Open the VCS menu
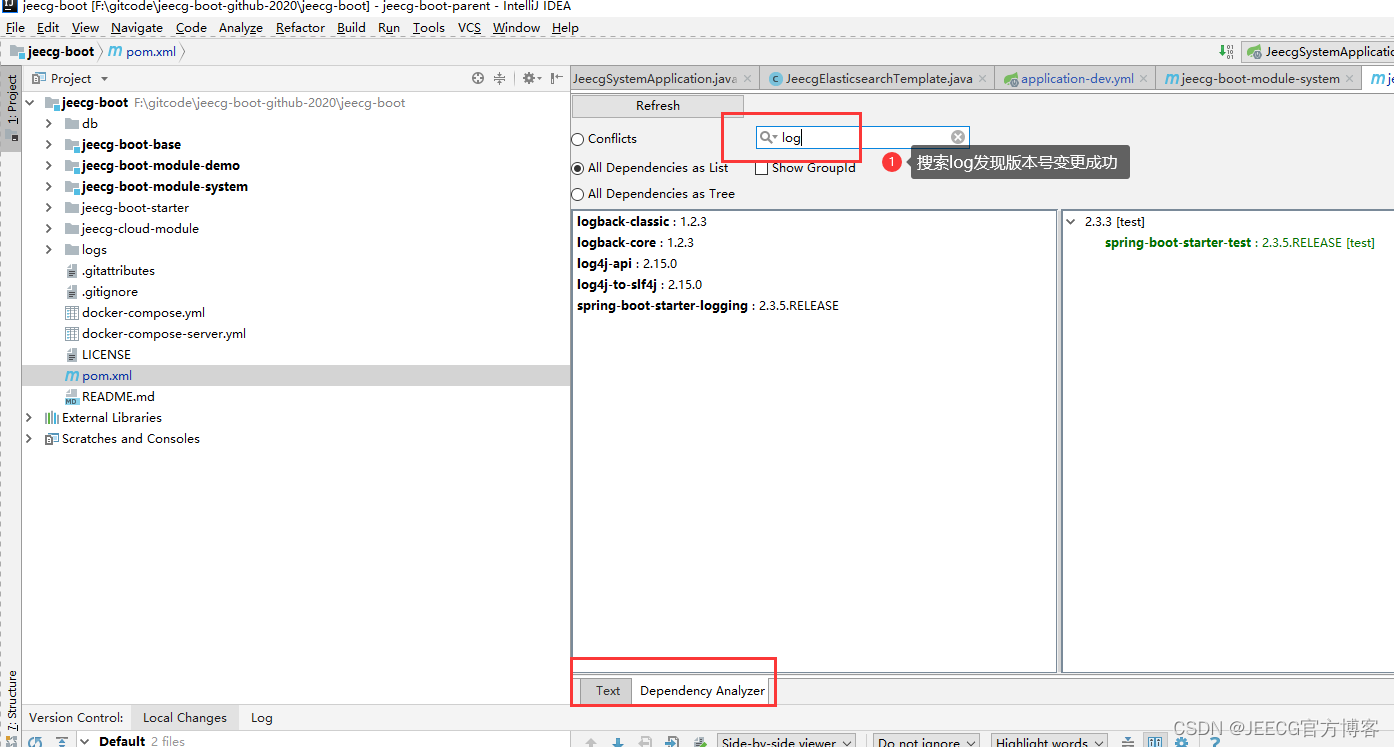 pos(469,28)
